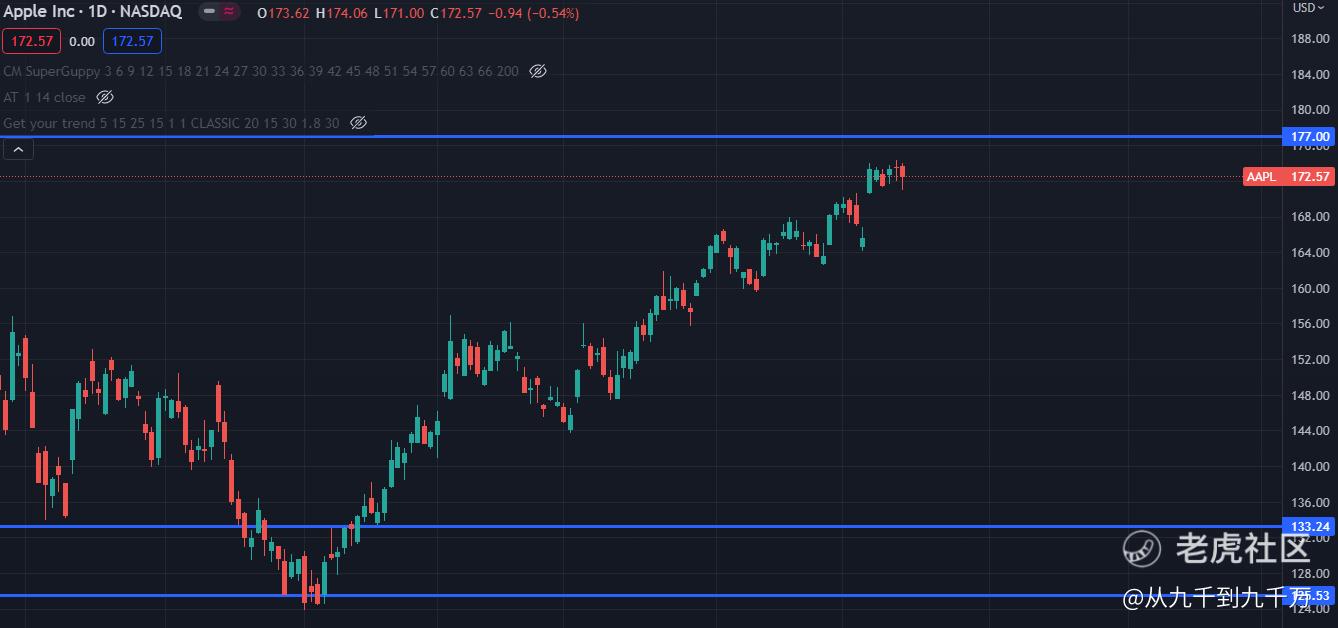Click the 168.00 price axis label

tap(1309, 216)
